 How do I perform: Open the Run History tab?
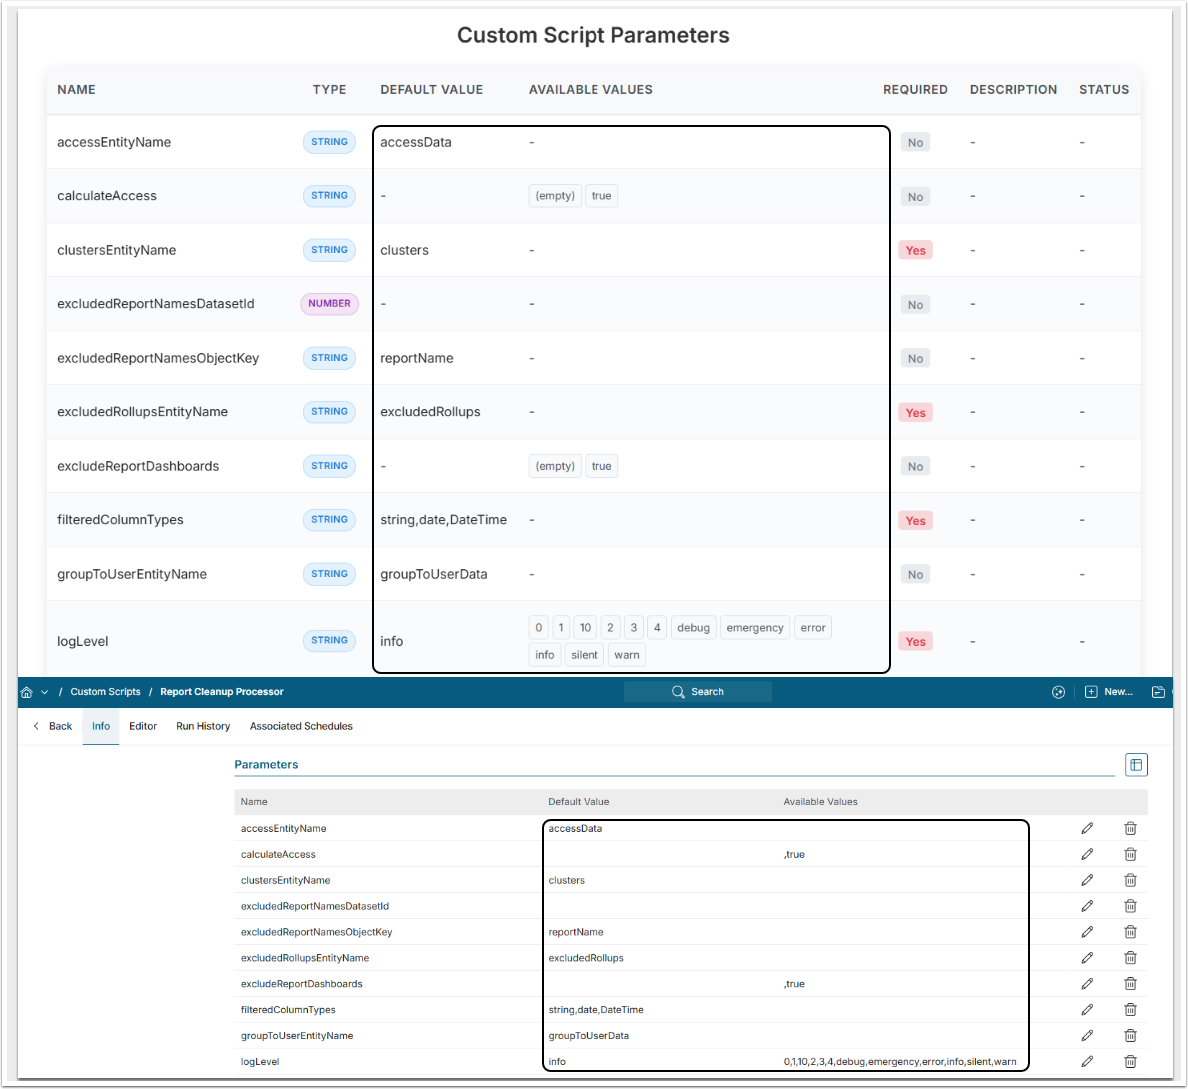click(203, 726)
